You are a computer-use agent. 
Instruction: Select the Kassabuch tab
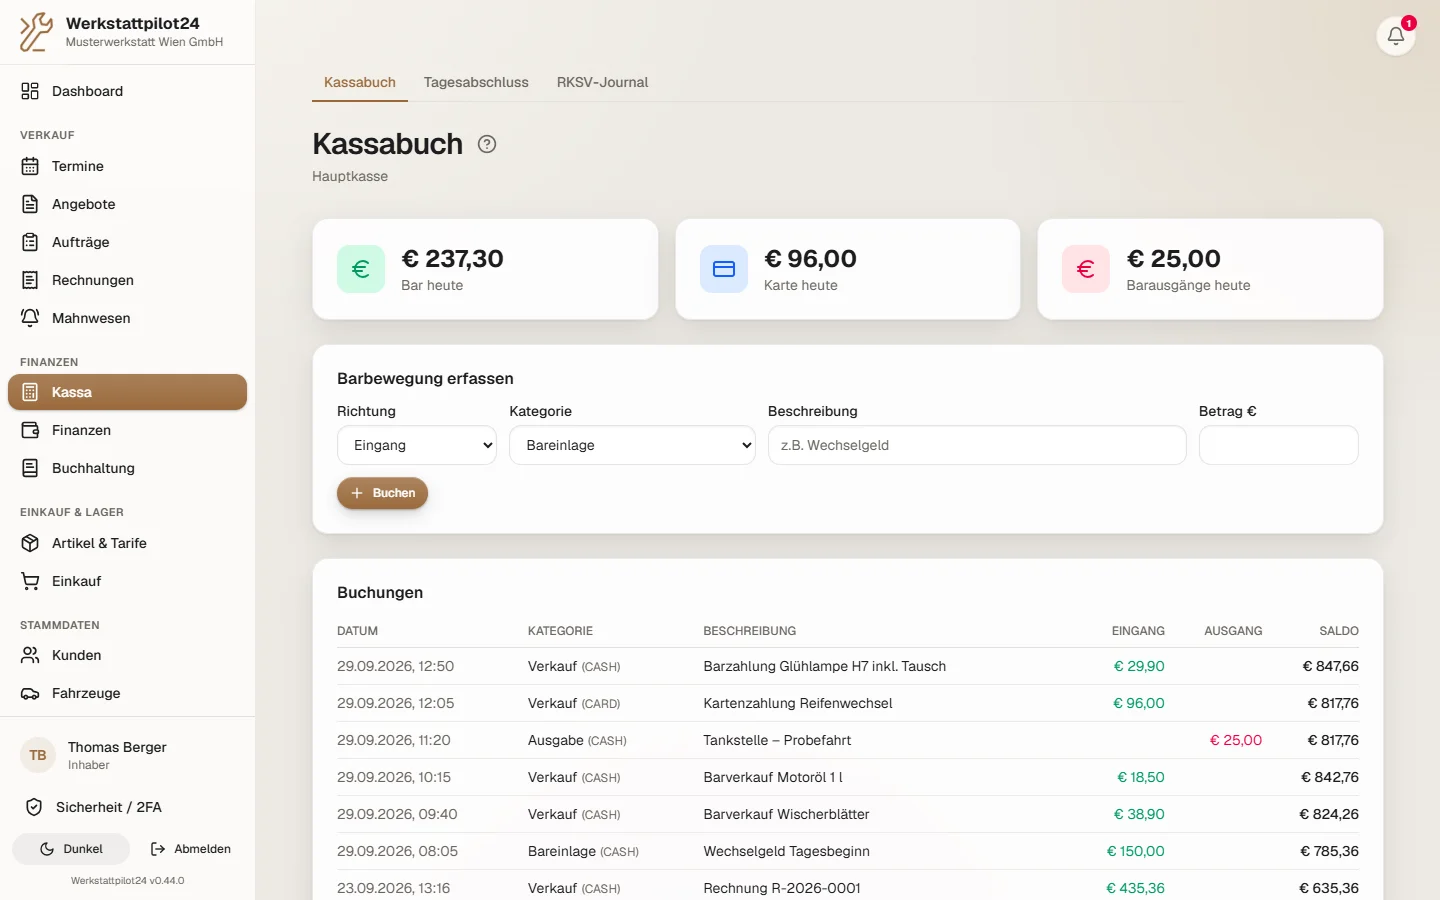[360, 82]
